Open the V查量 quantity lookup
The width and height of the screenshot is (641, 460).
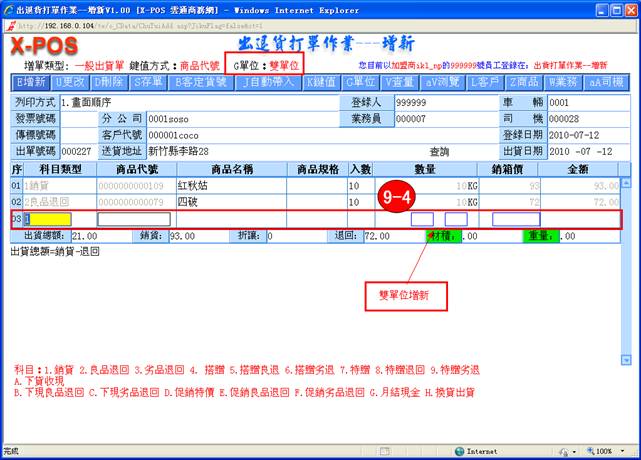click(x=400, y=81)
